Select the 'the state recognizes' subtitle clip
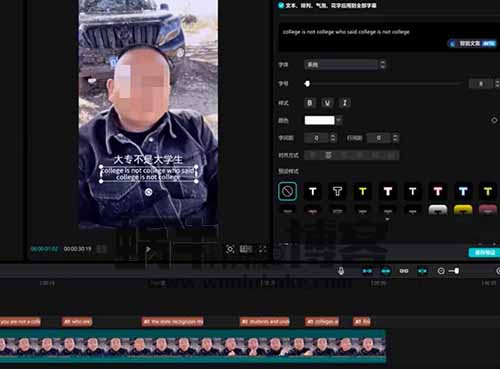The height and width of the screenshot is (369, 500). tap(173, 322)
